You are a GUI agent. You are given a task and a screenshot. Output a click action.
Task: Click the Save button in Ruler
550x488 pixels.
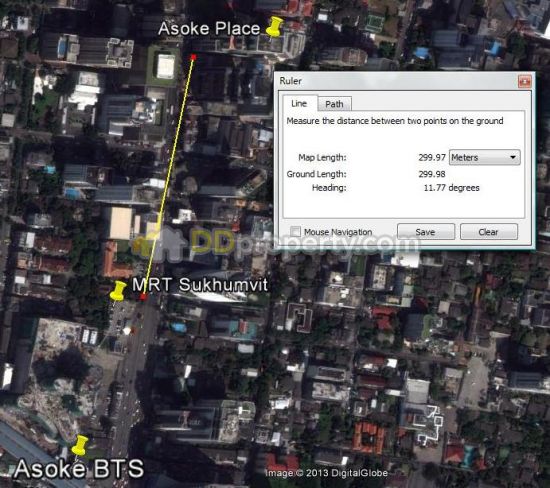425,232
